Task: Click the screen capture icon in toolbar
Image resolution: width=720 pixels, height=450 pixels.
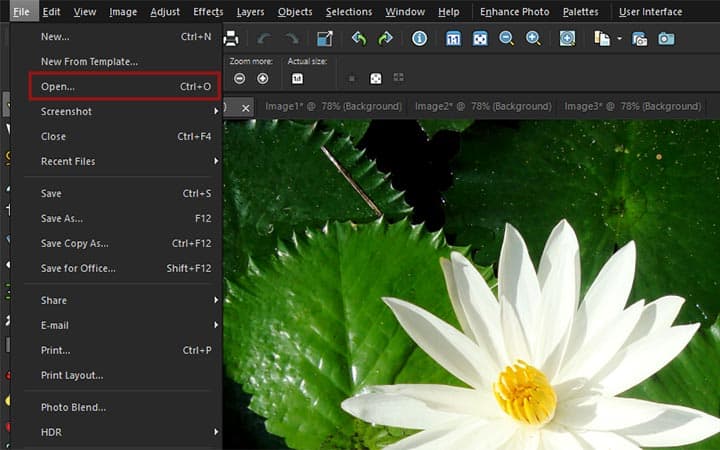Action: pyautogui.click(x=640, y=39)
